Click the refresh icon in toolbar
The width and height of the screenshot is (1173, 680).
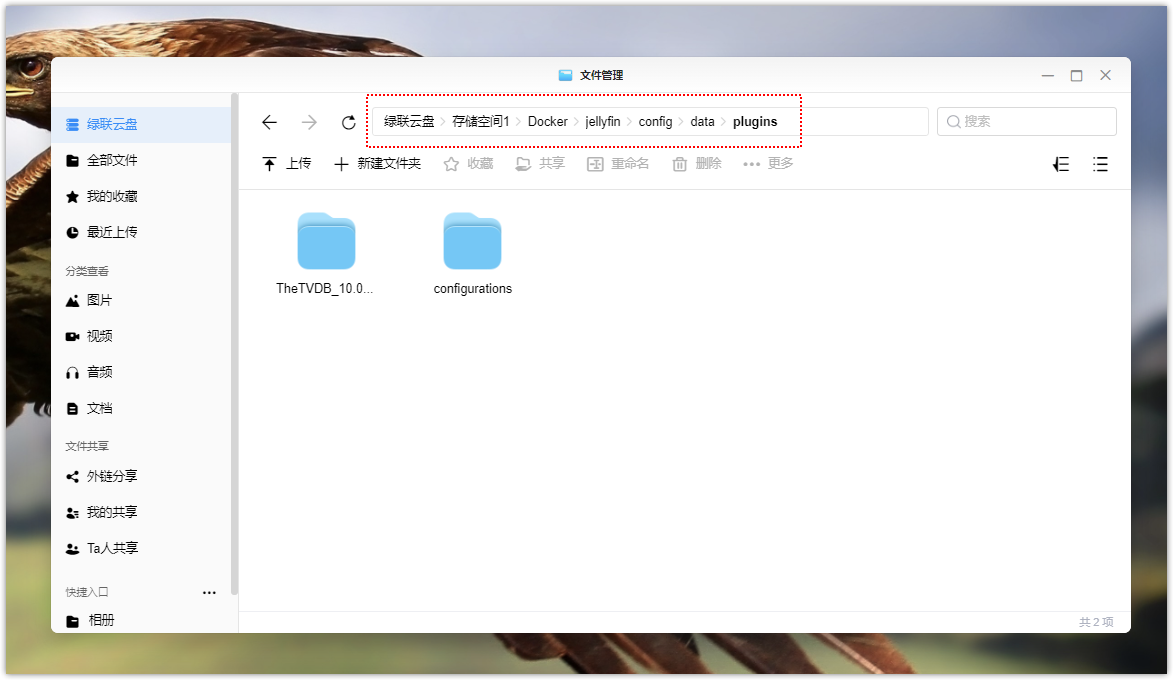(348, 122)
